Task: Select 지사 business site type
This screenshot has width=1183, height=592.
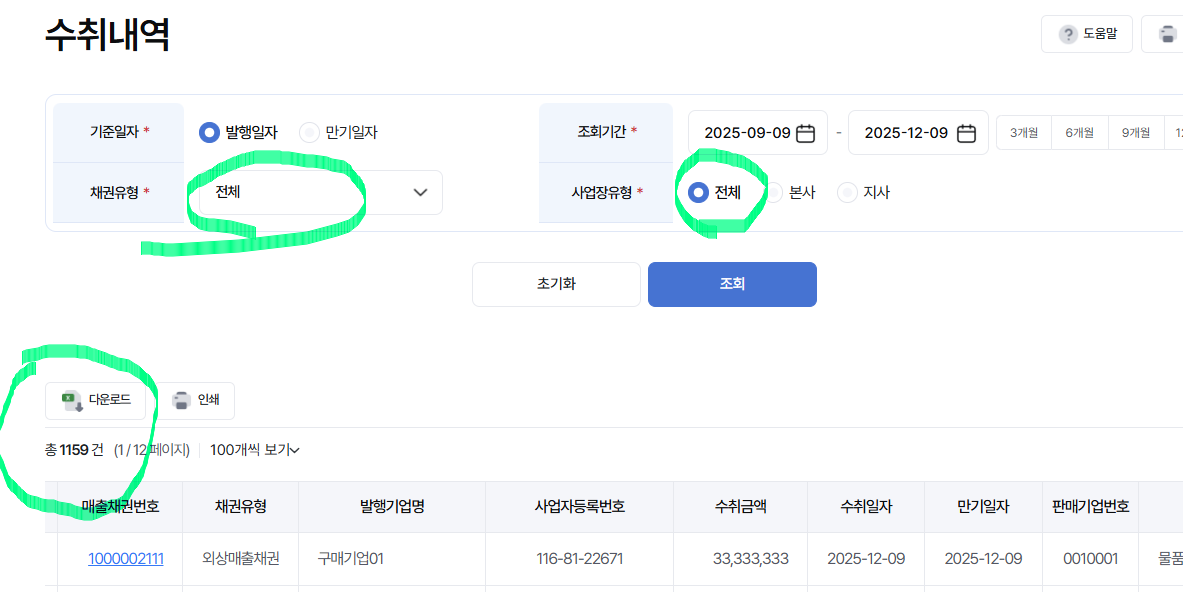Action: [x=848, y=193]
